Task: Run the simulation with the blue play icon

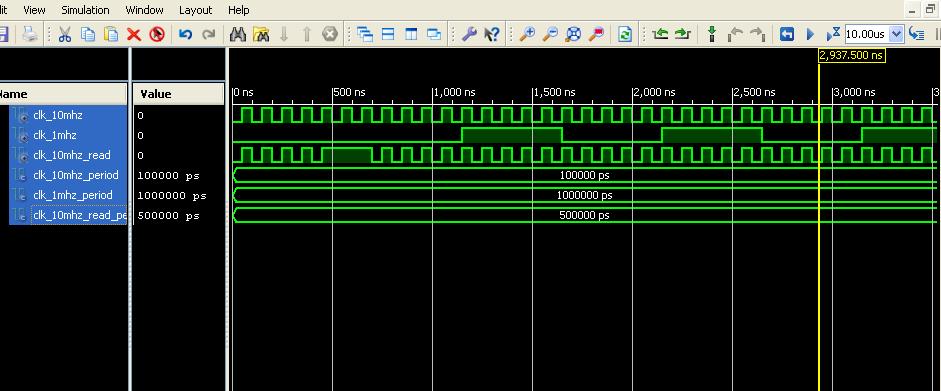Action: click(x=810, y=34)
